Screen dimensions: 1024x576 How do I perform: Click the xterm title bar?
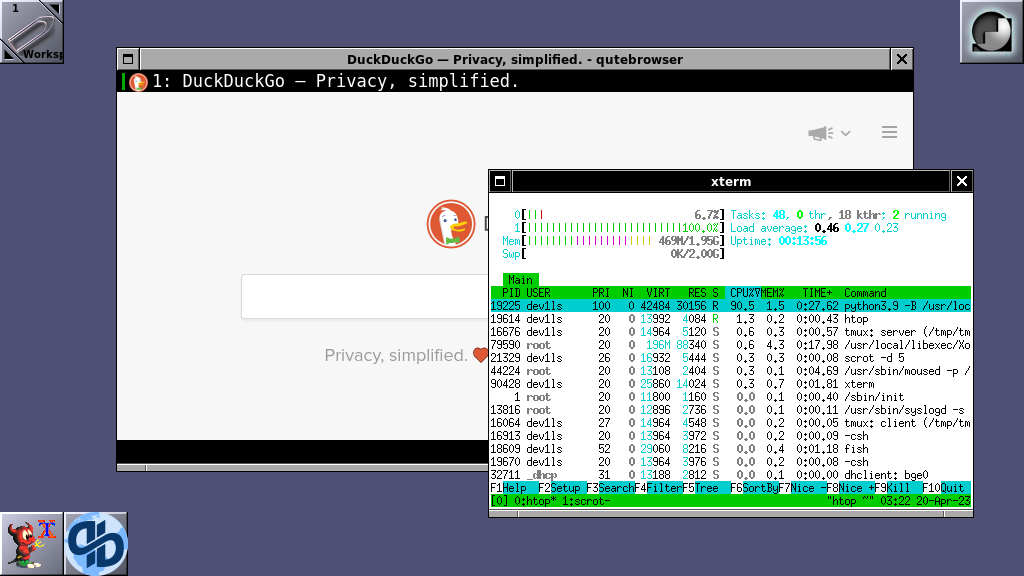731,181
